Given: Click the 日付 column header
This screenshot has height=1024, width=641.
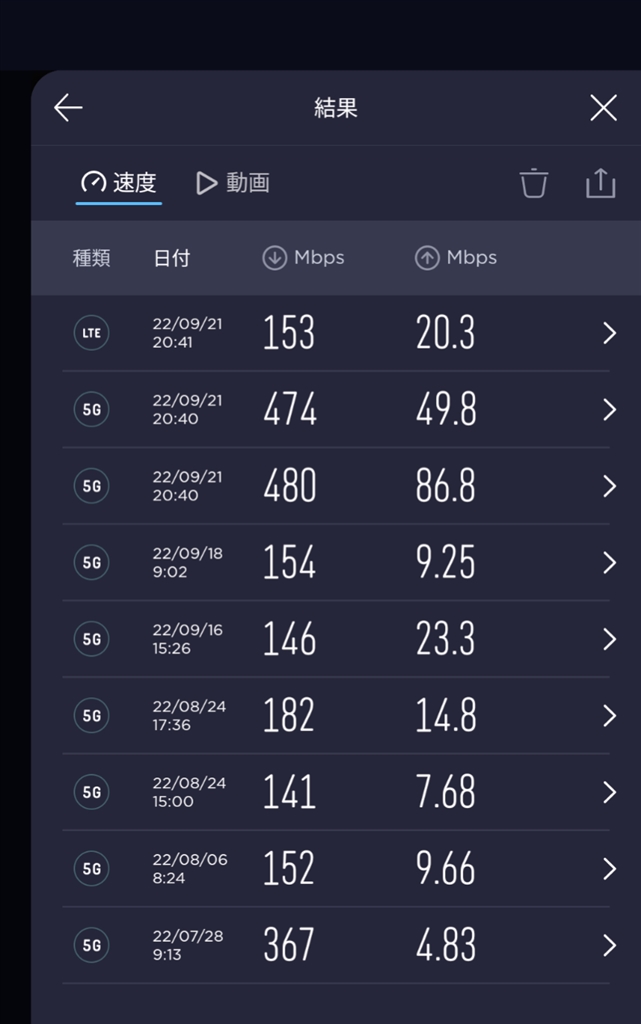Looking at the screenshot, I should pos(171,258).
